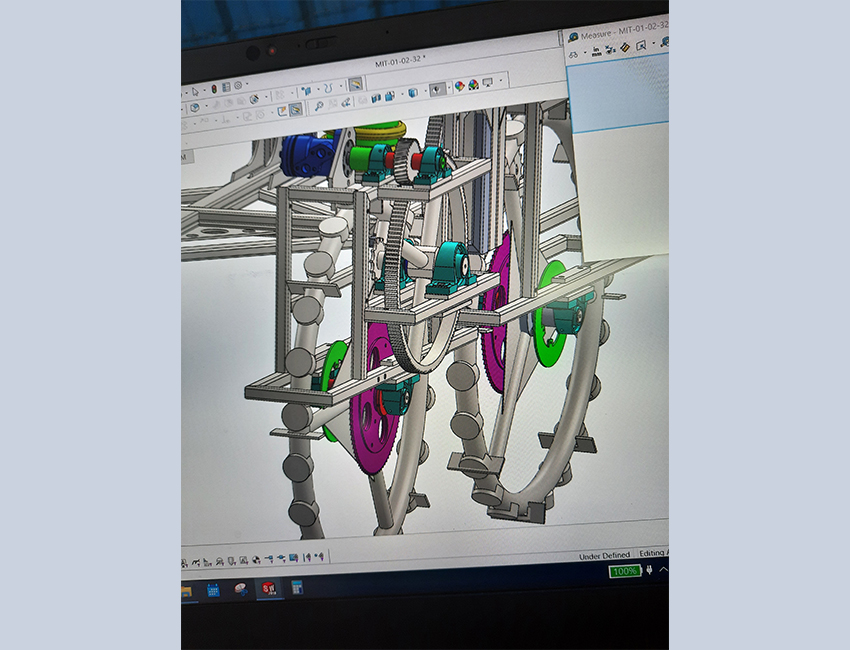The width and height of the screenshot is (850, 650).
Task: Open the Edit Appearance color sphere
Action: pyautogui.click(x=459, y=86)
